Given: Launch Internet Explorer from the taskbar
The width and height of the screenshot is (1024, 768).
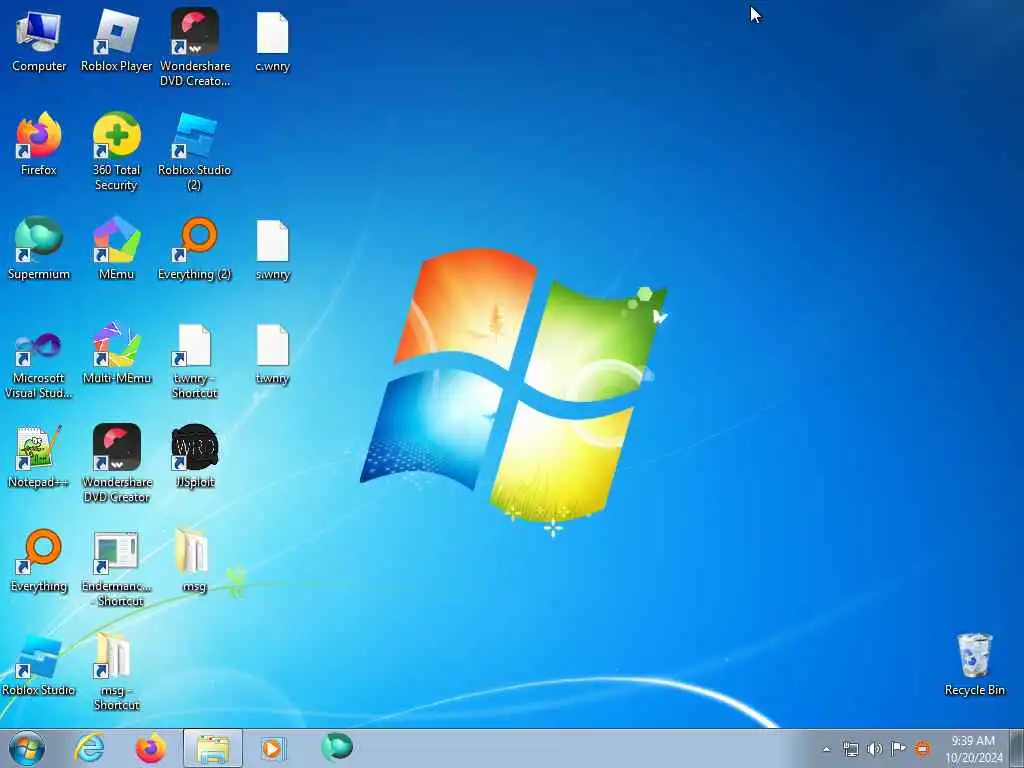Looking at the screenshot, I should (89, 748).
